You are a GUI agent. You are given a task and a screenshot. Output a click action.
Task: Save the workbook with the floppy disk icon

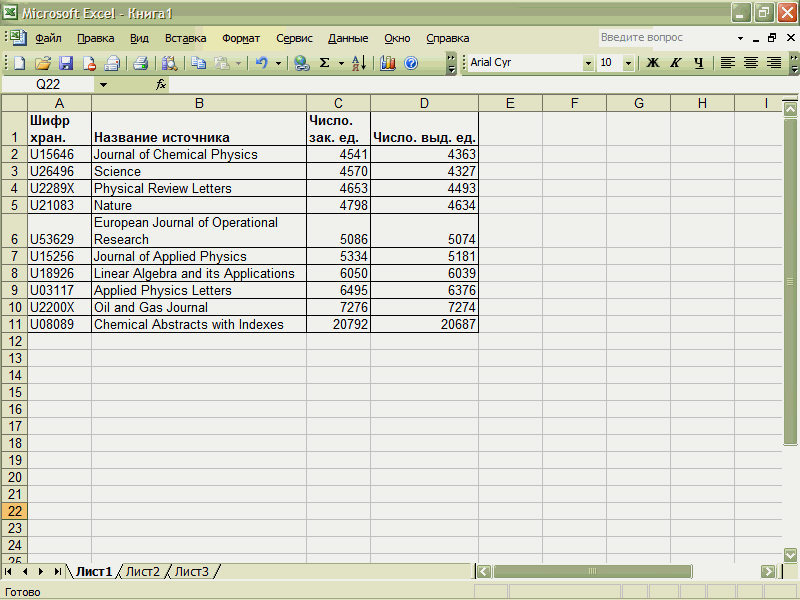(x=66, y=63)
